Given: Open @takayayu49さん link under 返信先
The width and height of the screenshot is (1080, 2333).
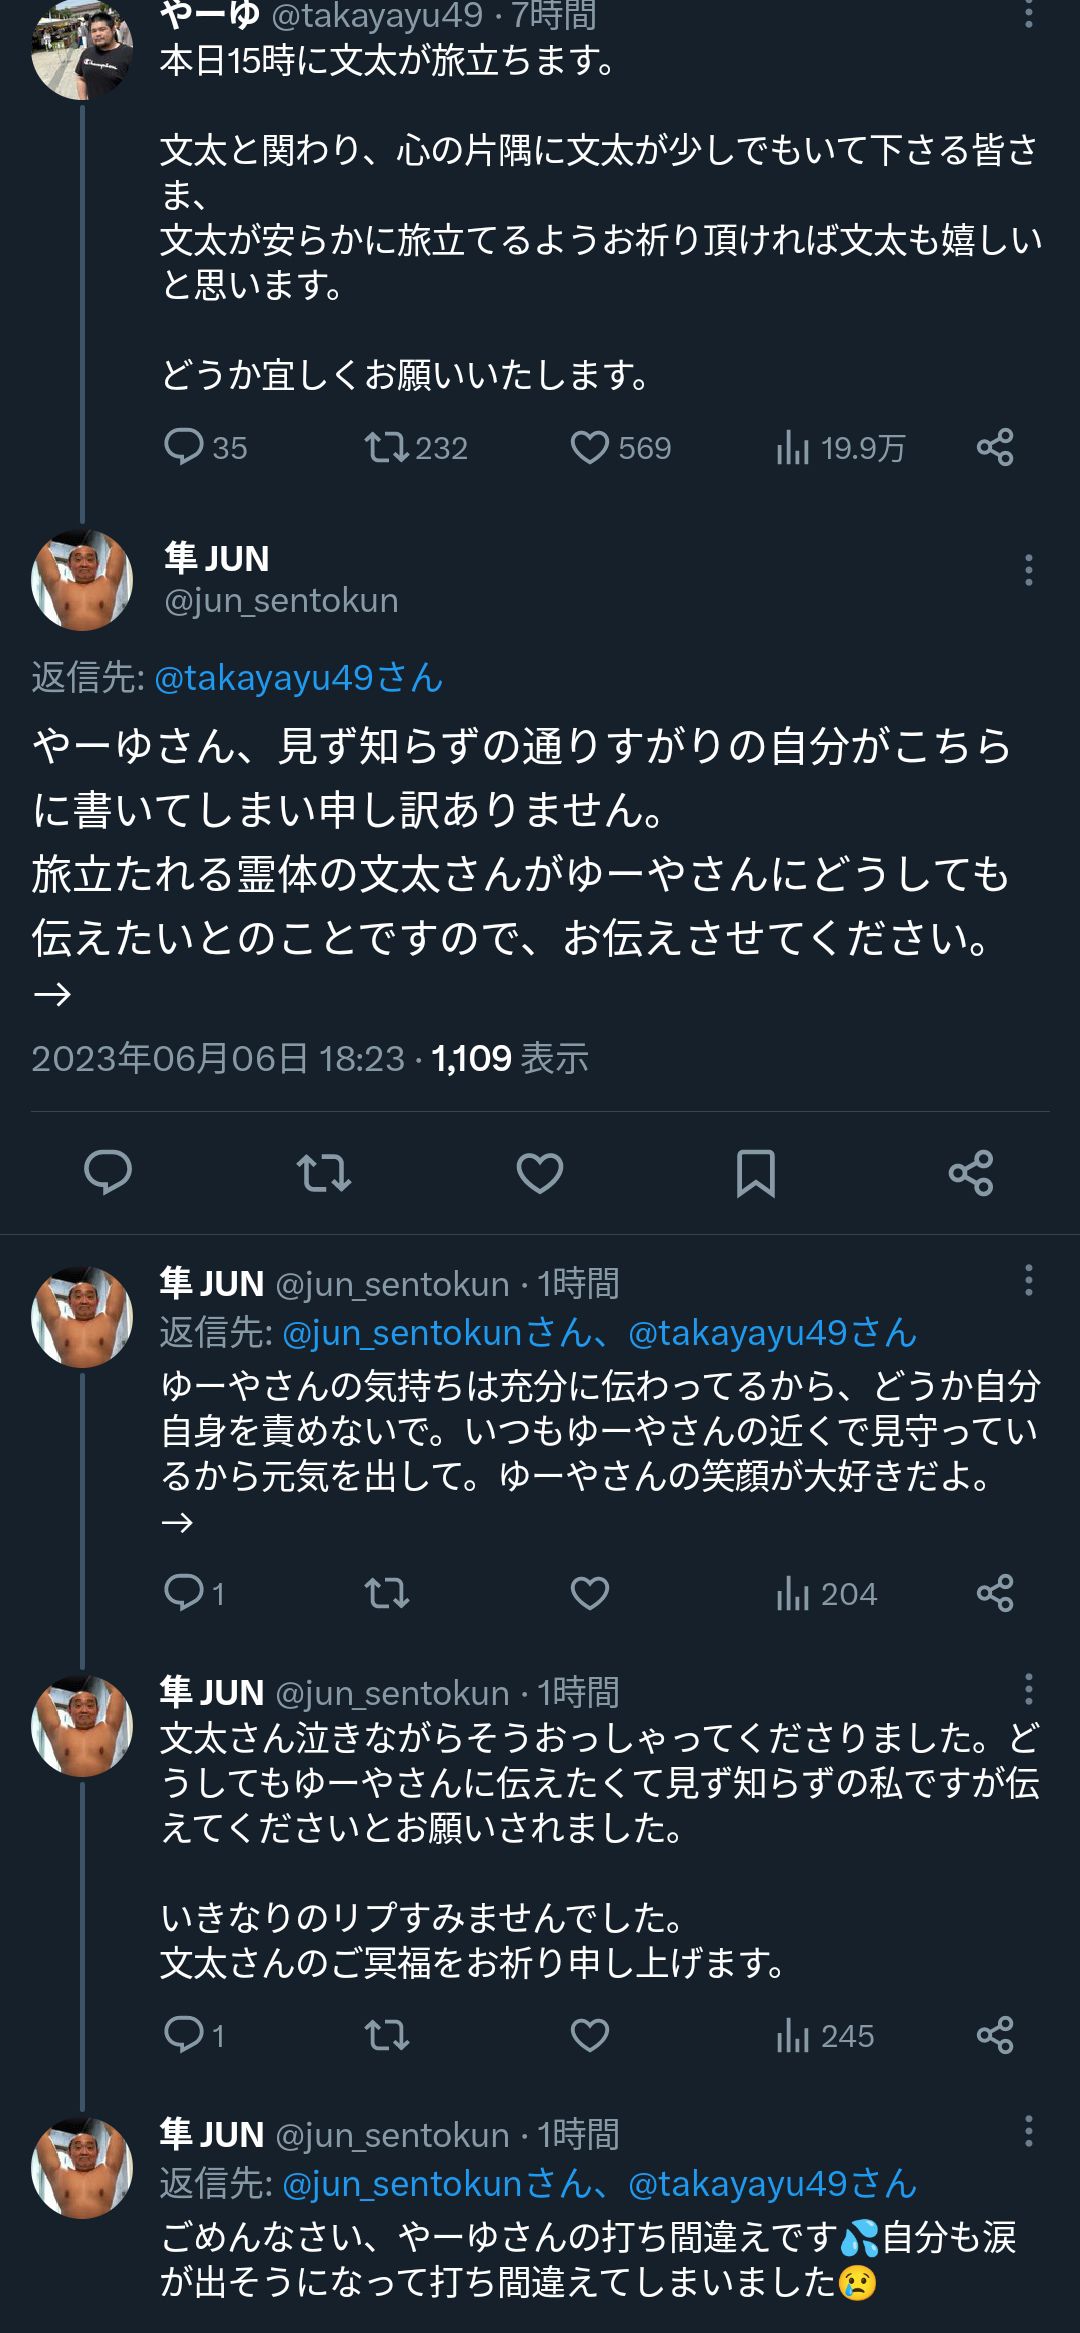Looking at the screenshot, I should (299, 678).
